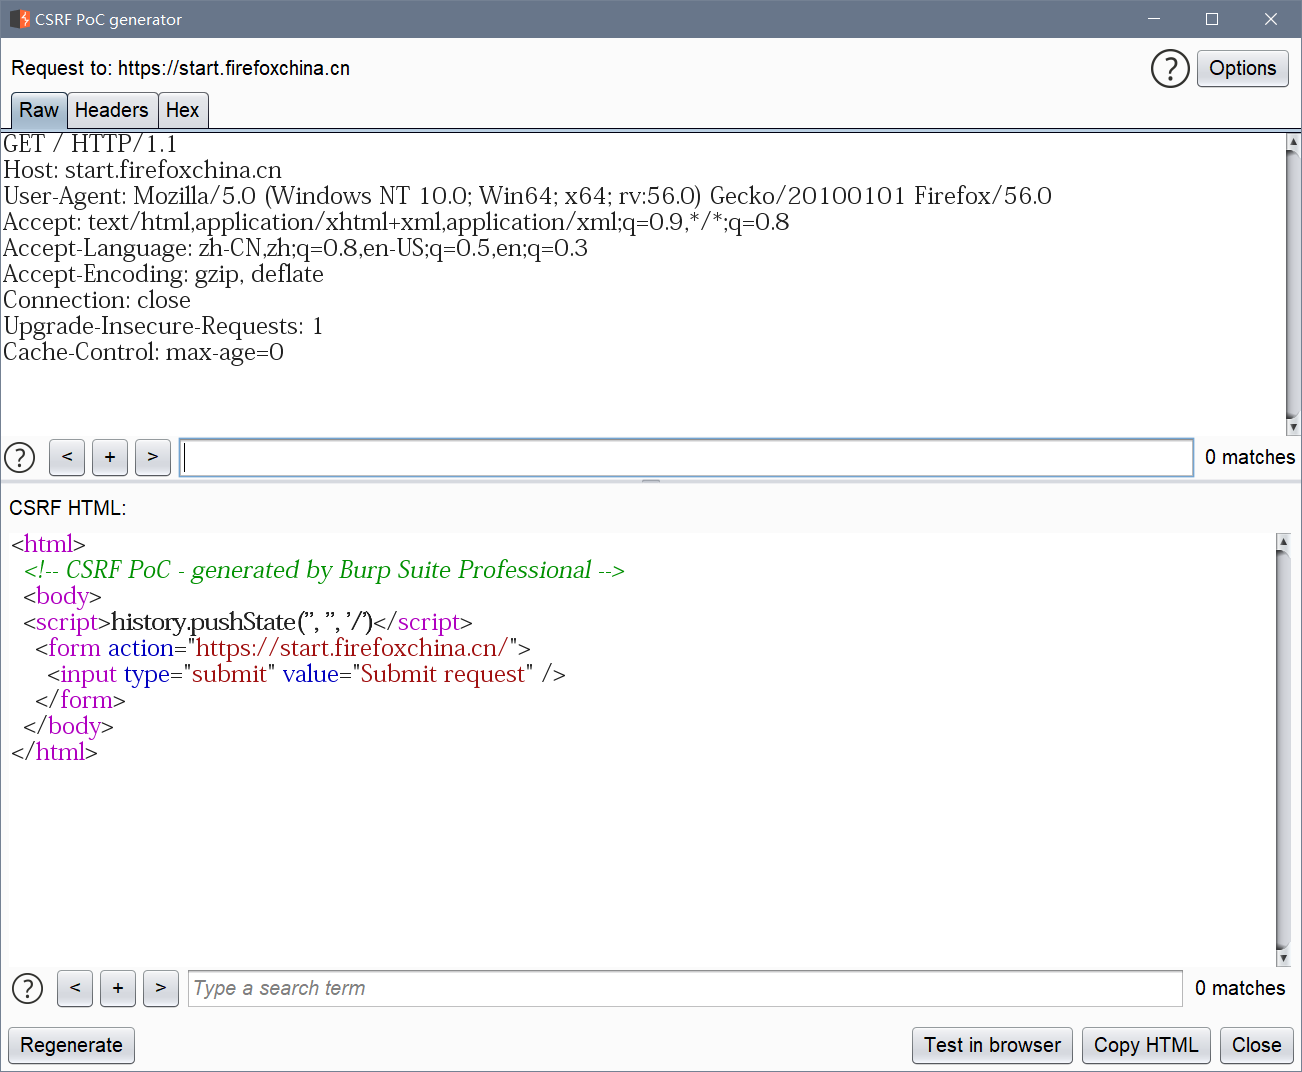Switch to the Raw tab
The width and height of the screenshot is (1302, 1072).
(39, 110)
